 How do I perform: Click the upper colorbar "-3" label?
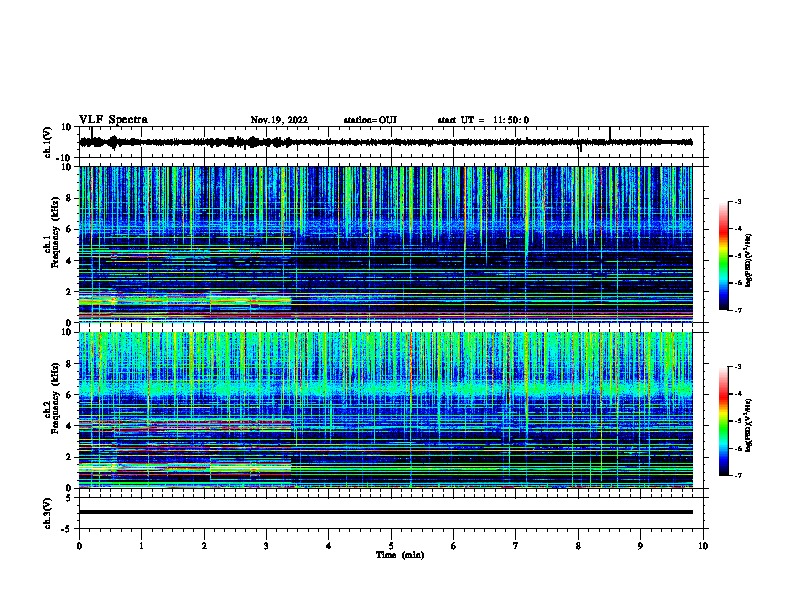737,201
